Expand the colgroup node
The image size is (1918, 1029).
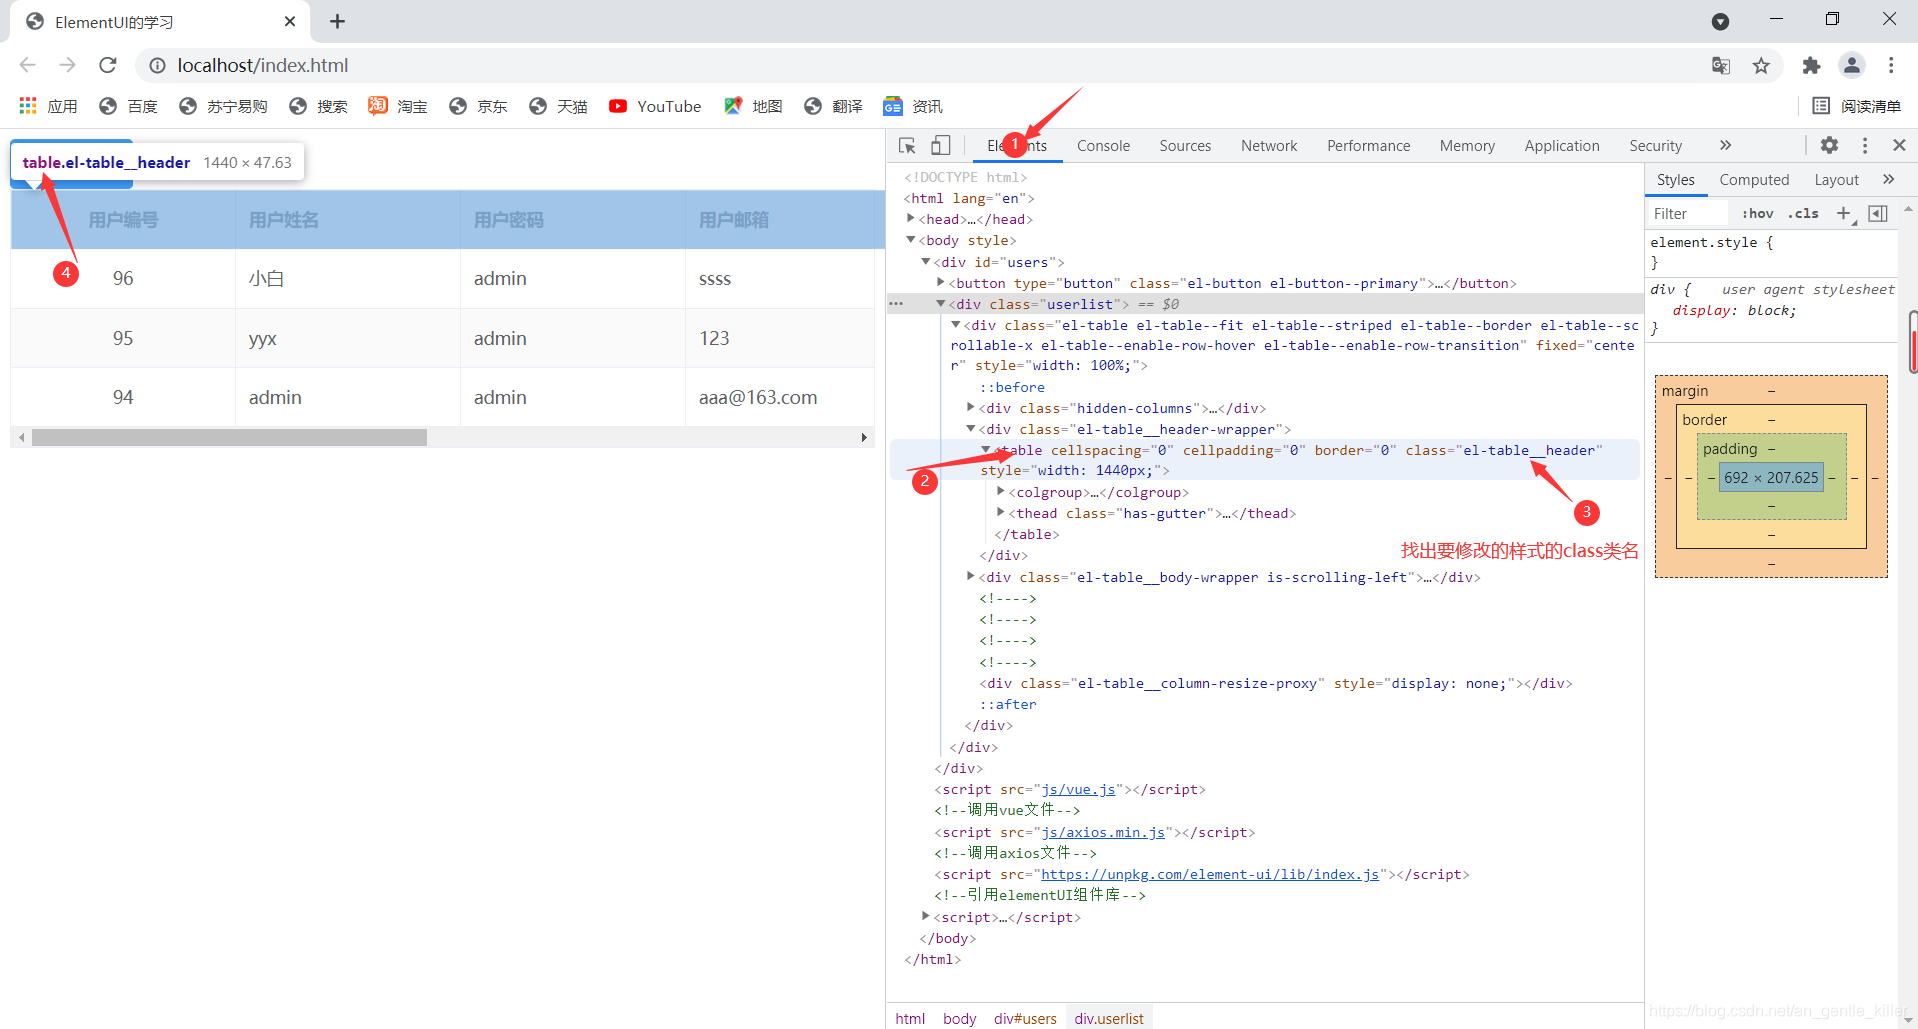coord(1001,491)
